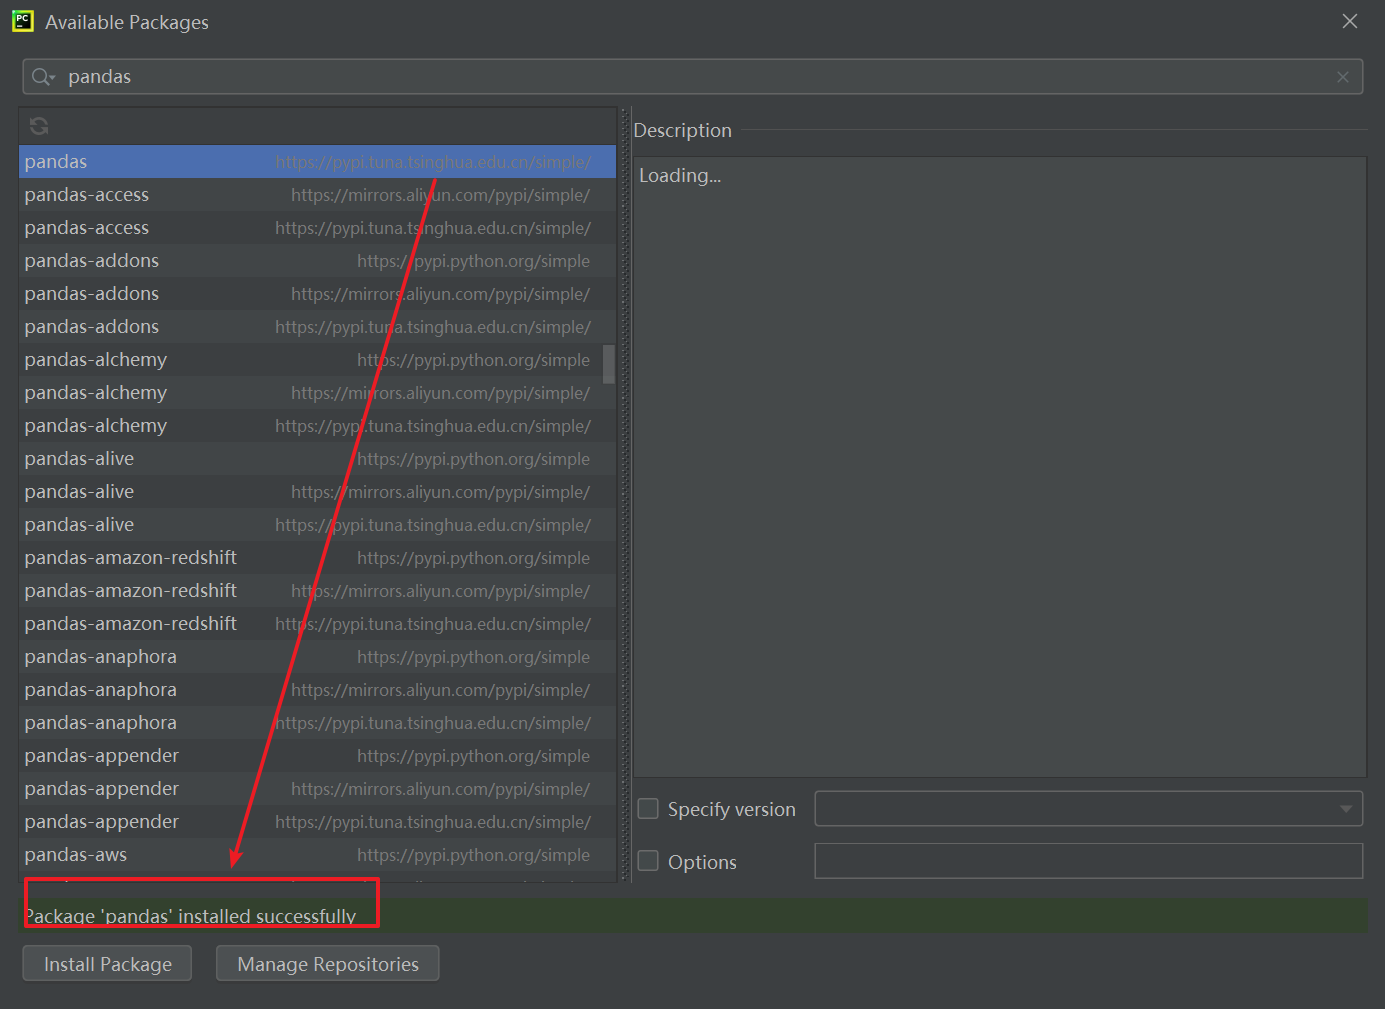The image size is (1385, 1009).
Task: Select pandas-amazon-redshift from the tsinghua mirror
Action: pyautogui.click(x=317, y=624)
